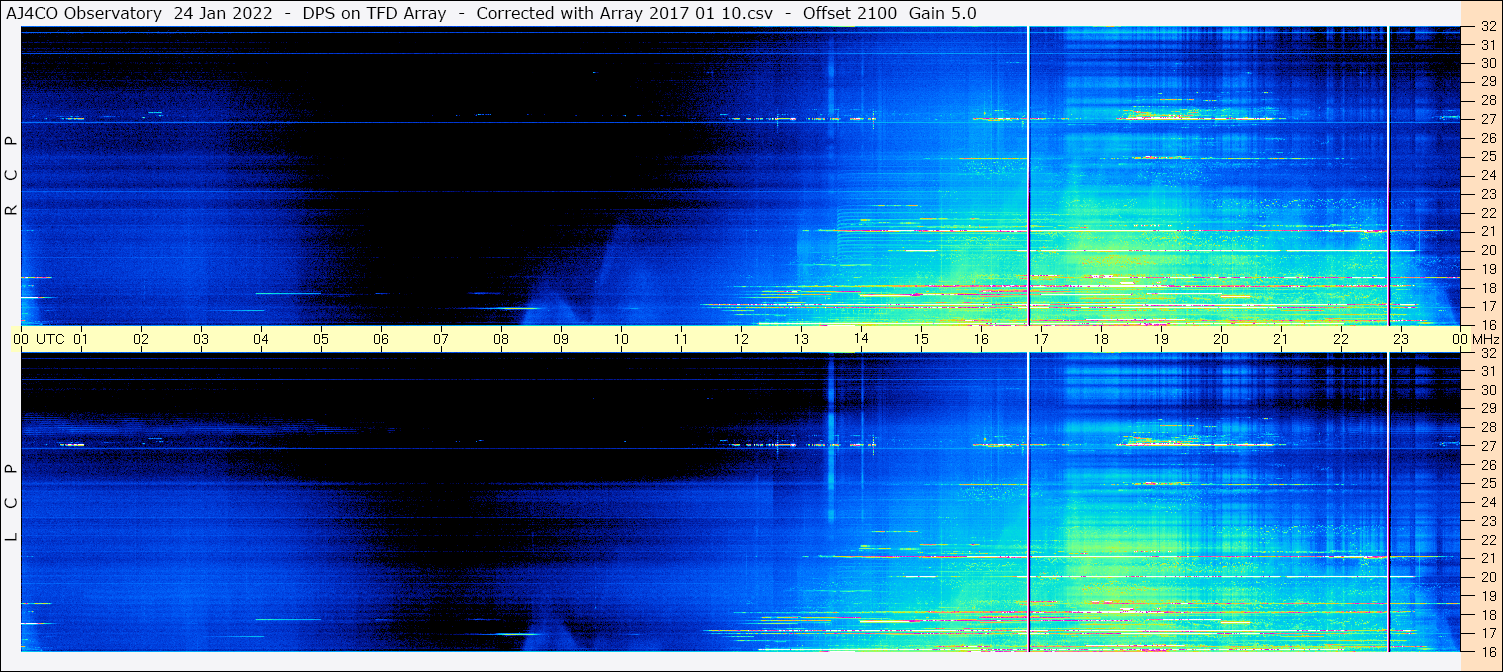Pick the 09 hour label
Viewport: 1503px width, 672px height.
[x=561, y=339]
